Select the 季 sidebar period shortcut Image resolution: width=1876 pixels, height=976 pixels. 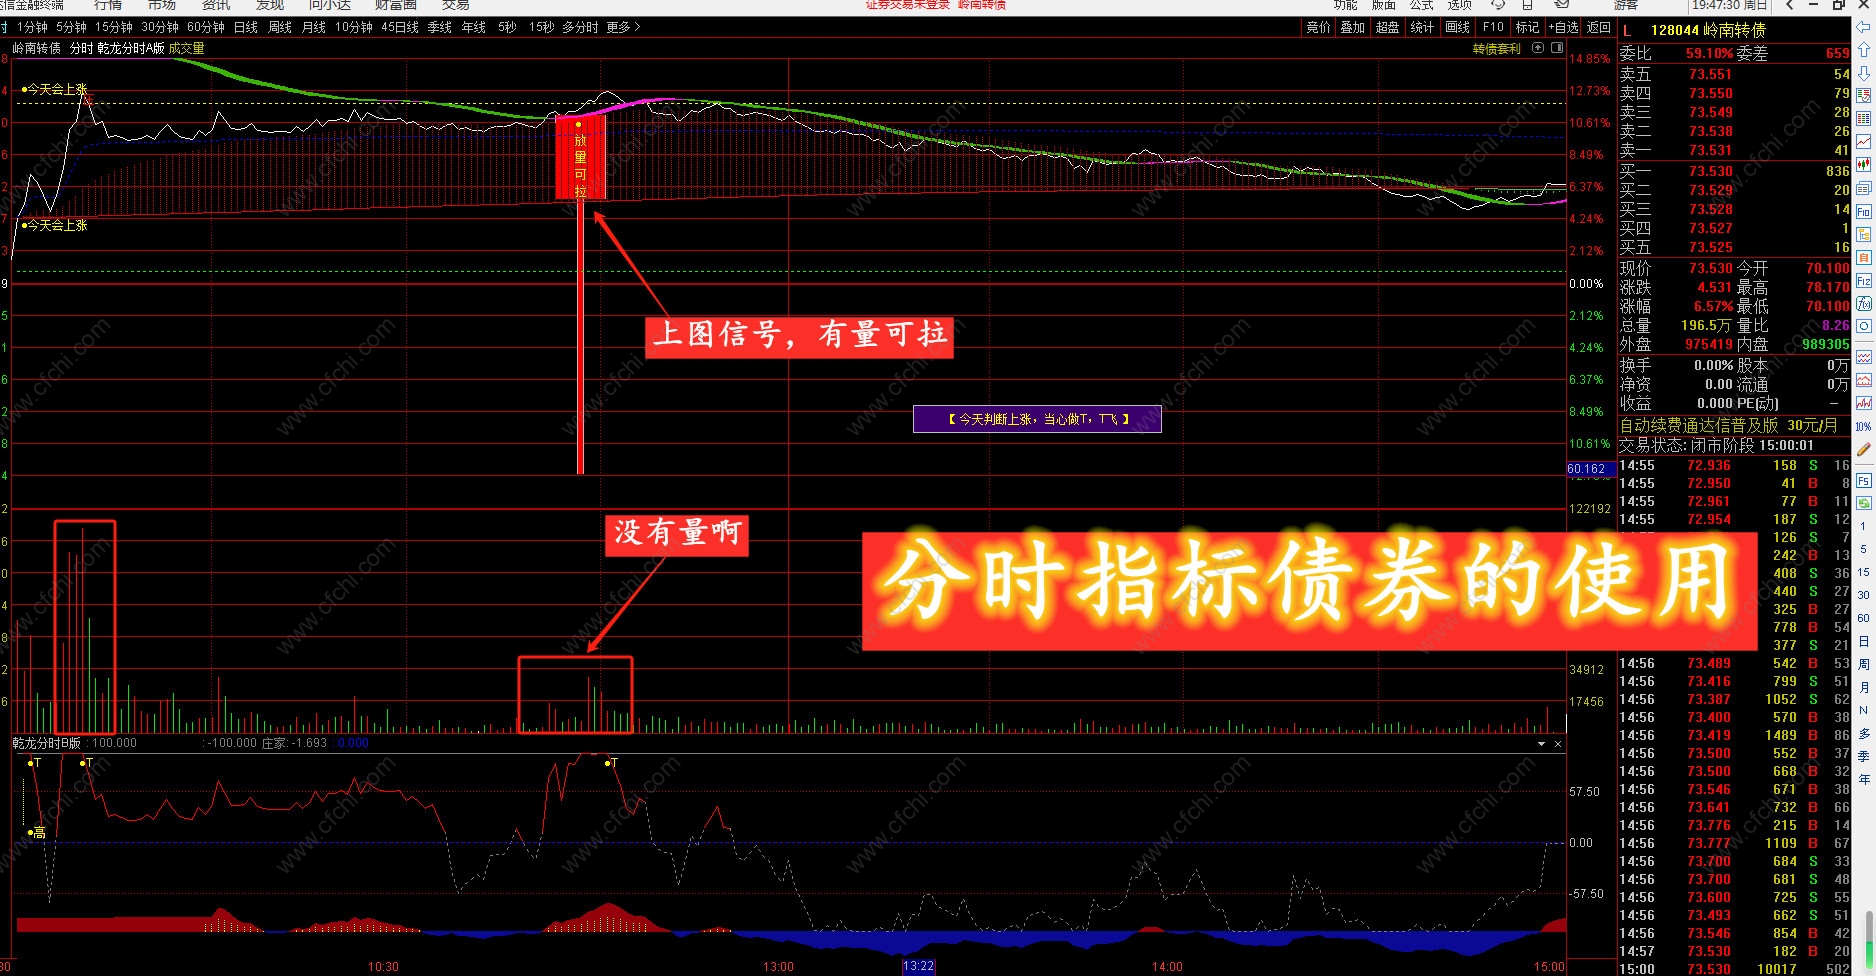coord(1864,756)
